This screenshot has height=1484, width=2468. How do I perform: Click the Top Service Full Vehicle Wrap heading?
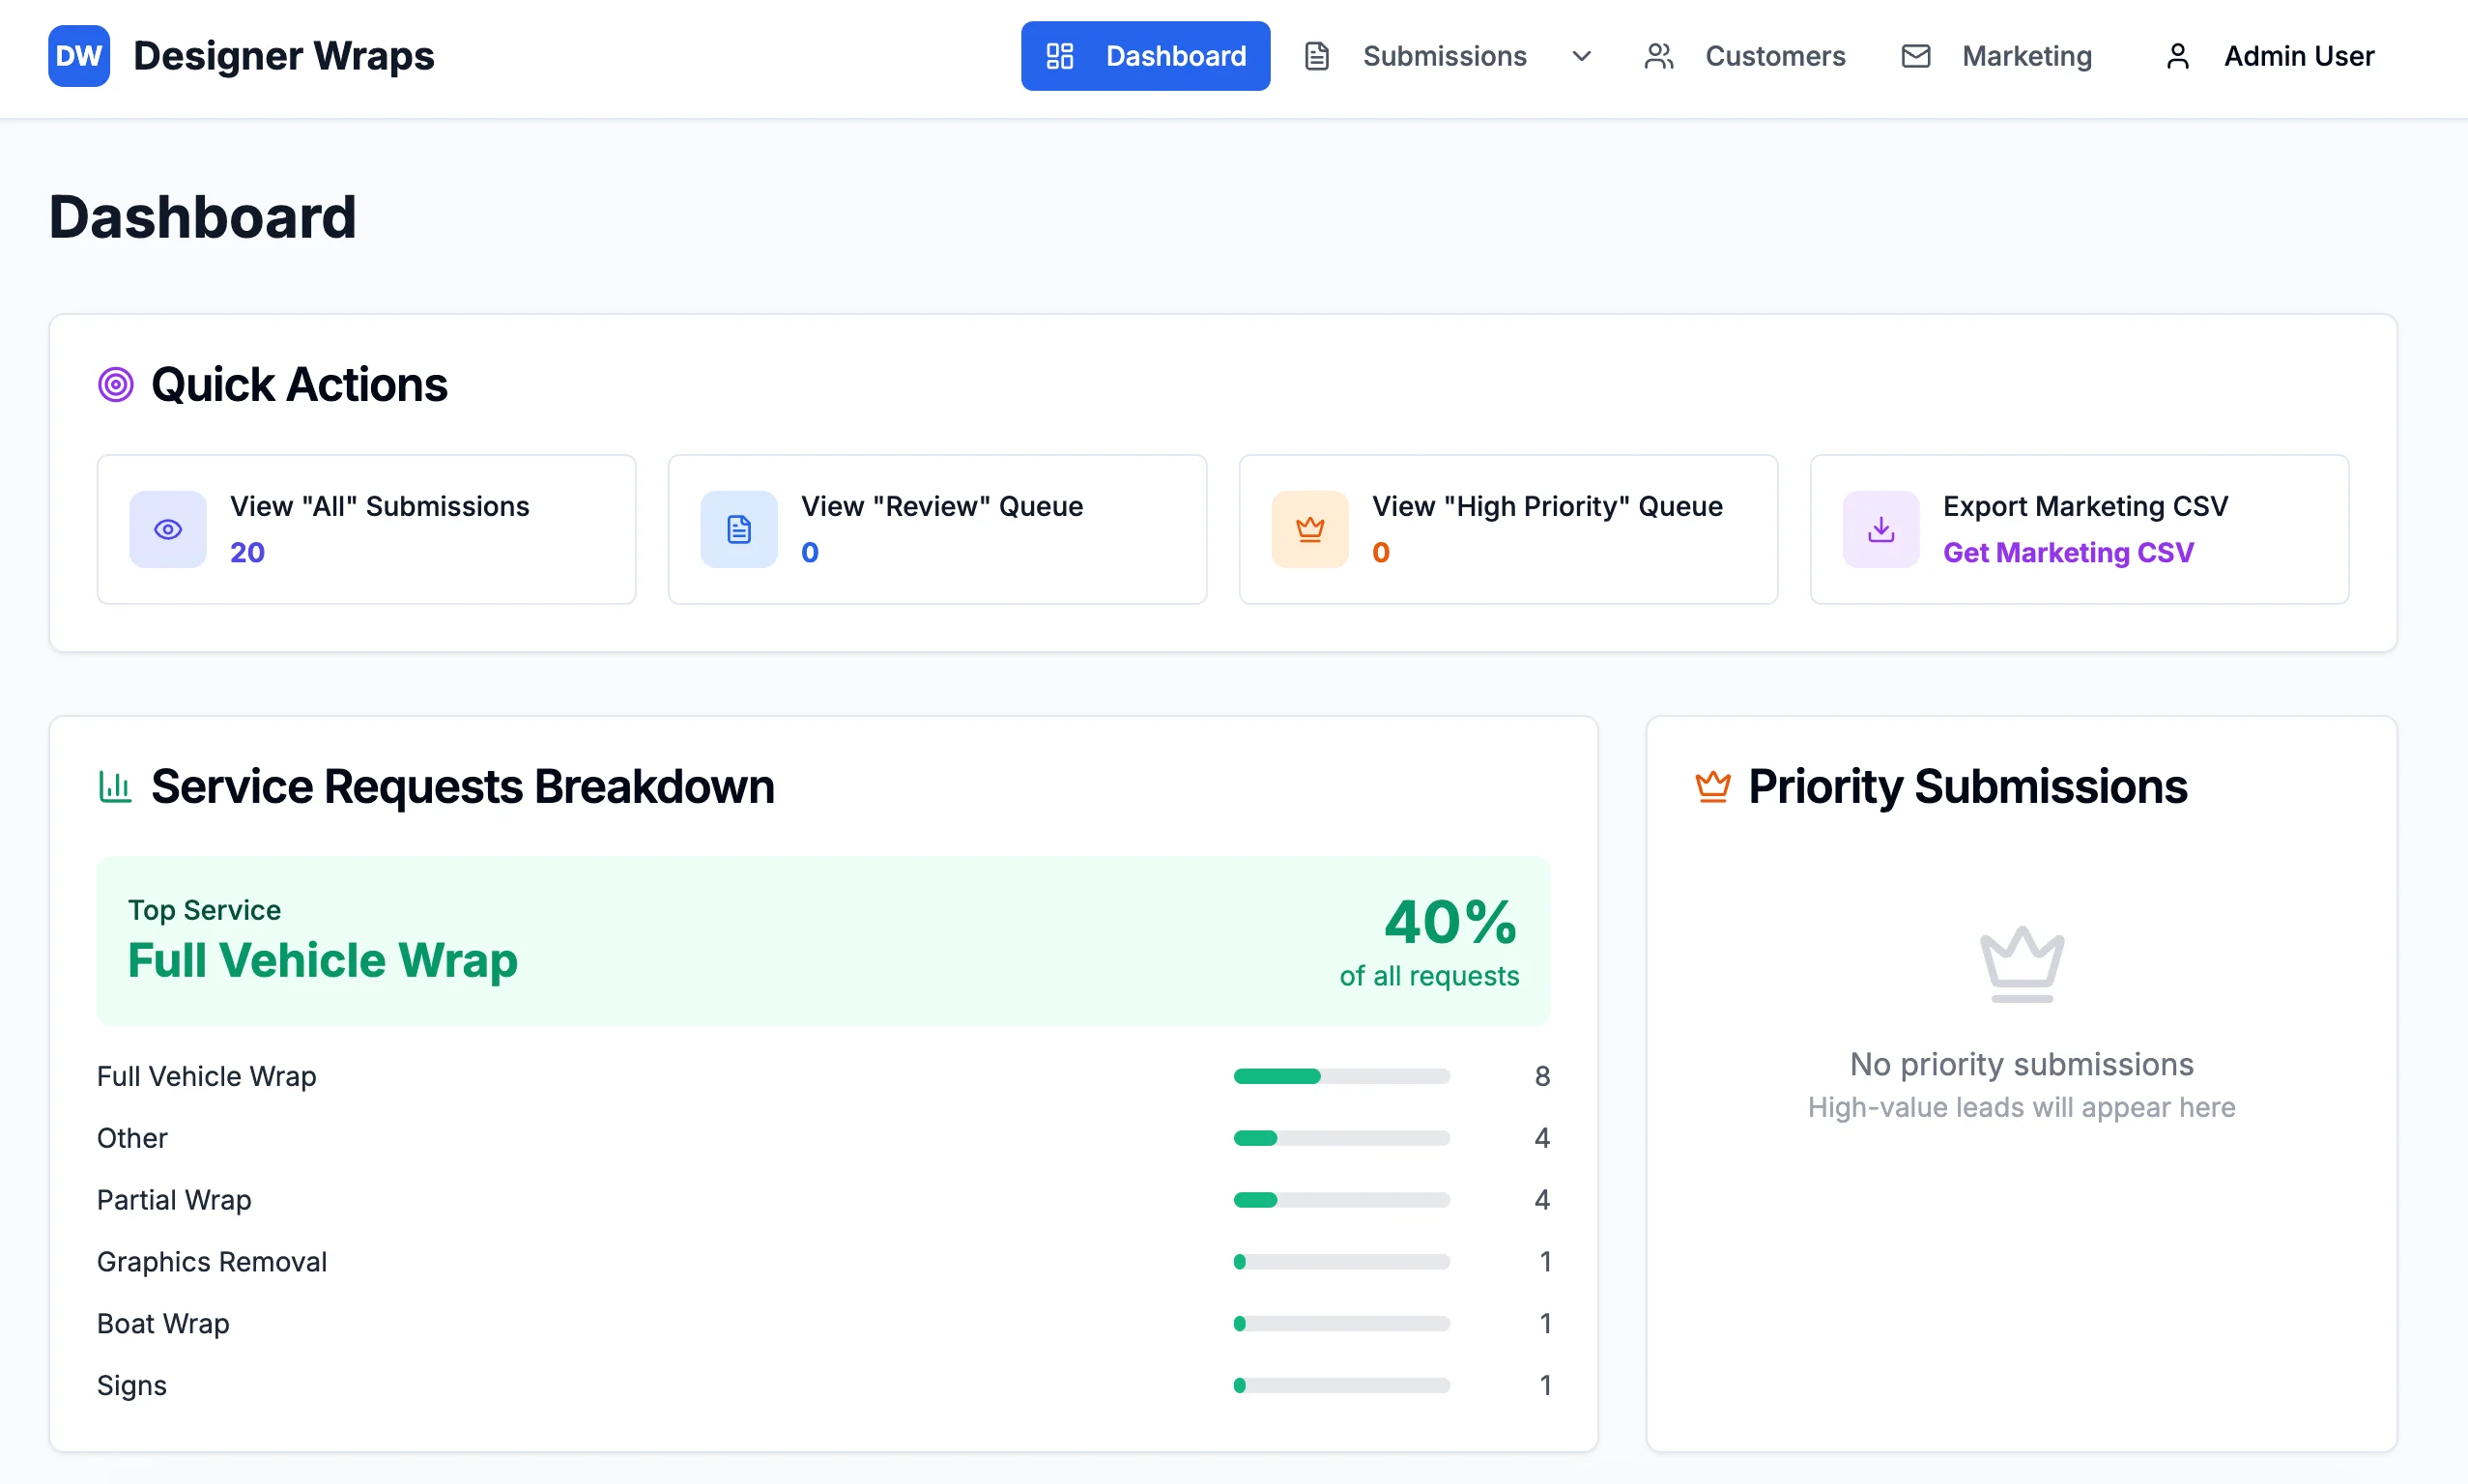point(323,960)
